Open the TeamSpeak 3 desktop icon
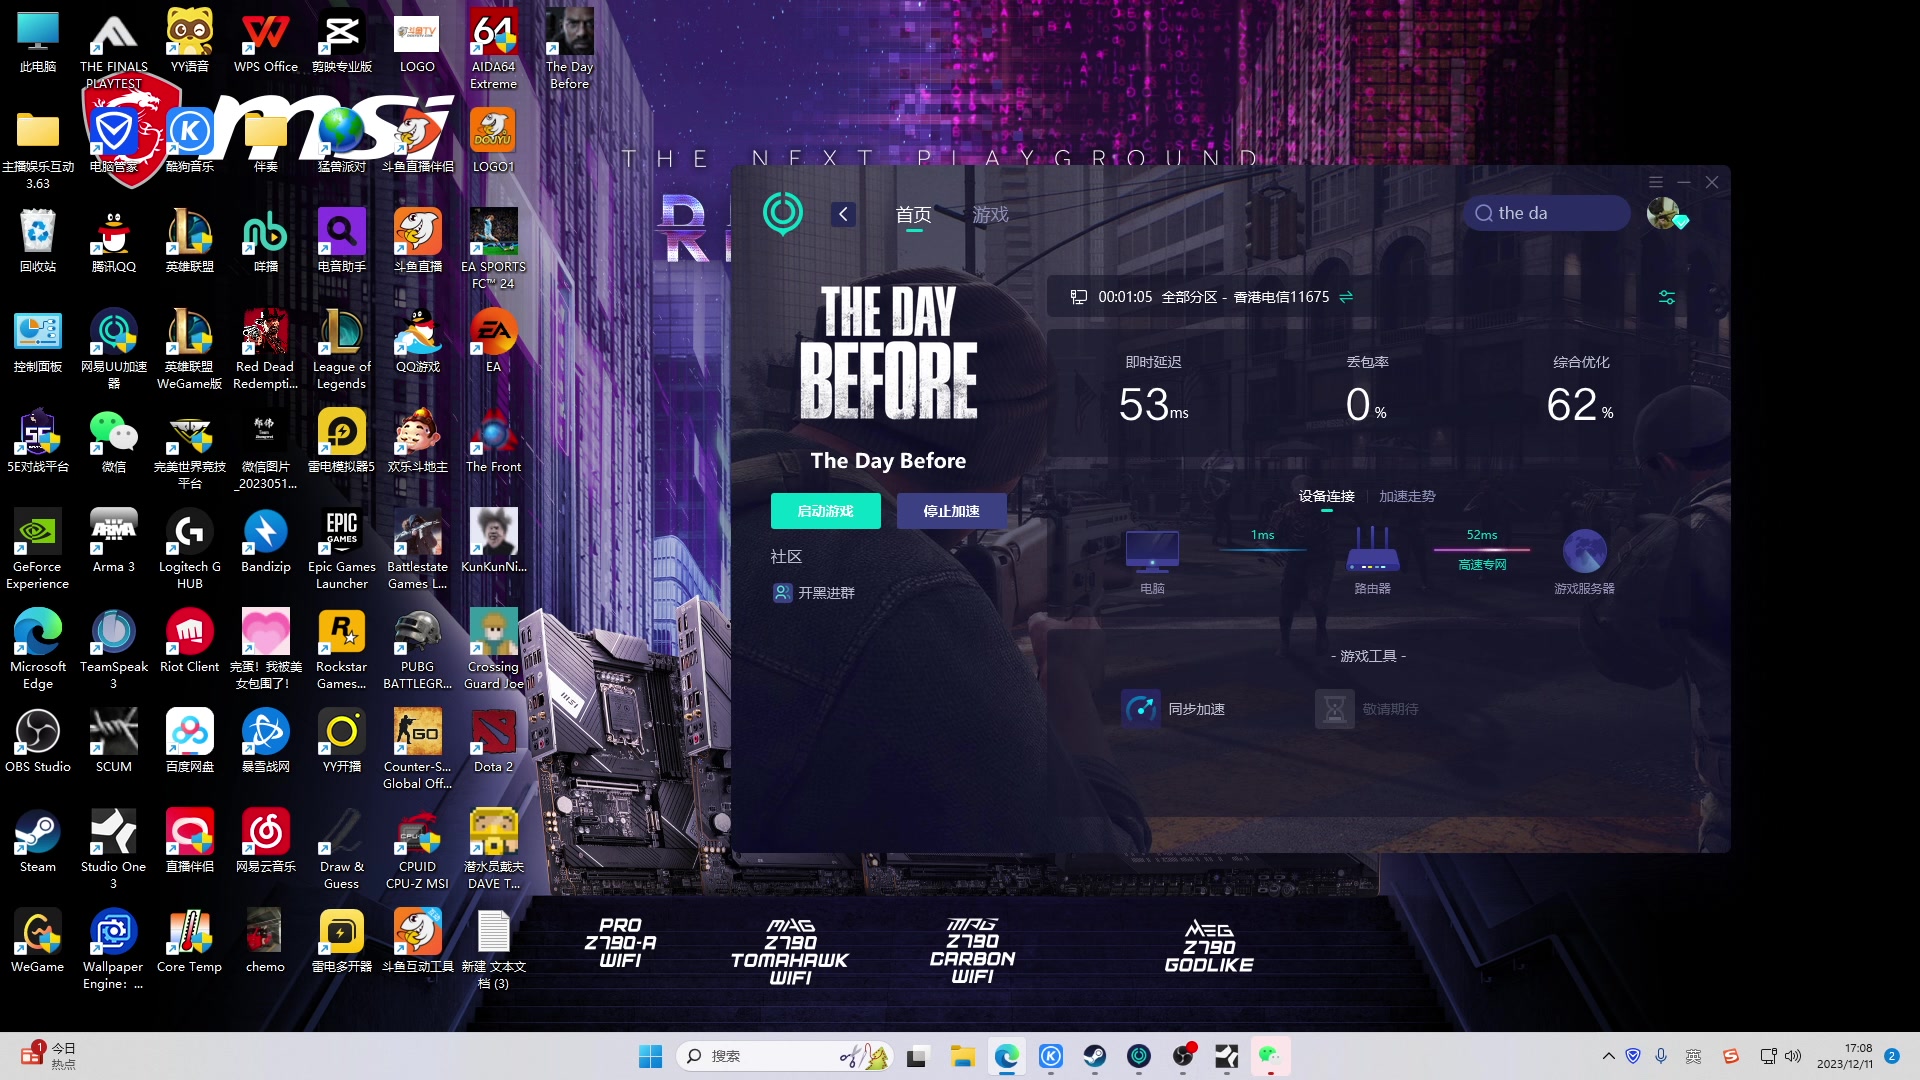The image size is (1920, 1080). 114,649
